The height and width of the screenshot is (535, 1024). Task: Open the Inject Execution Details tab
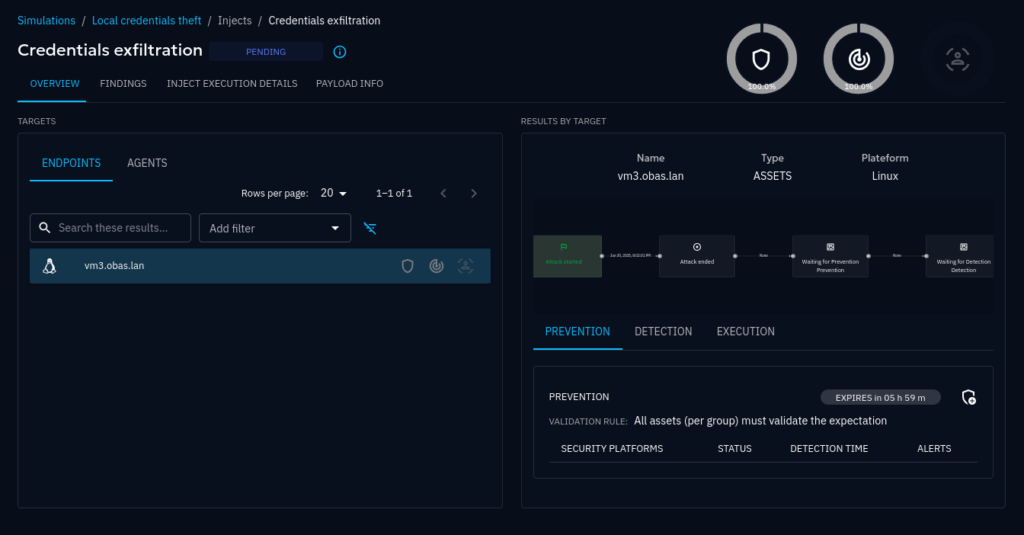[232, 84]
